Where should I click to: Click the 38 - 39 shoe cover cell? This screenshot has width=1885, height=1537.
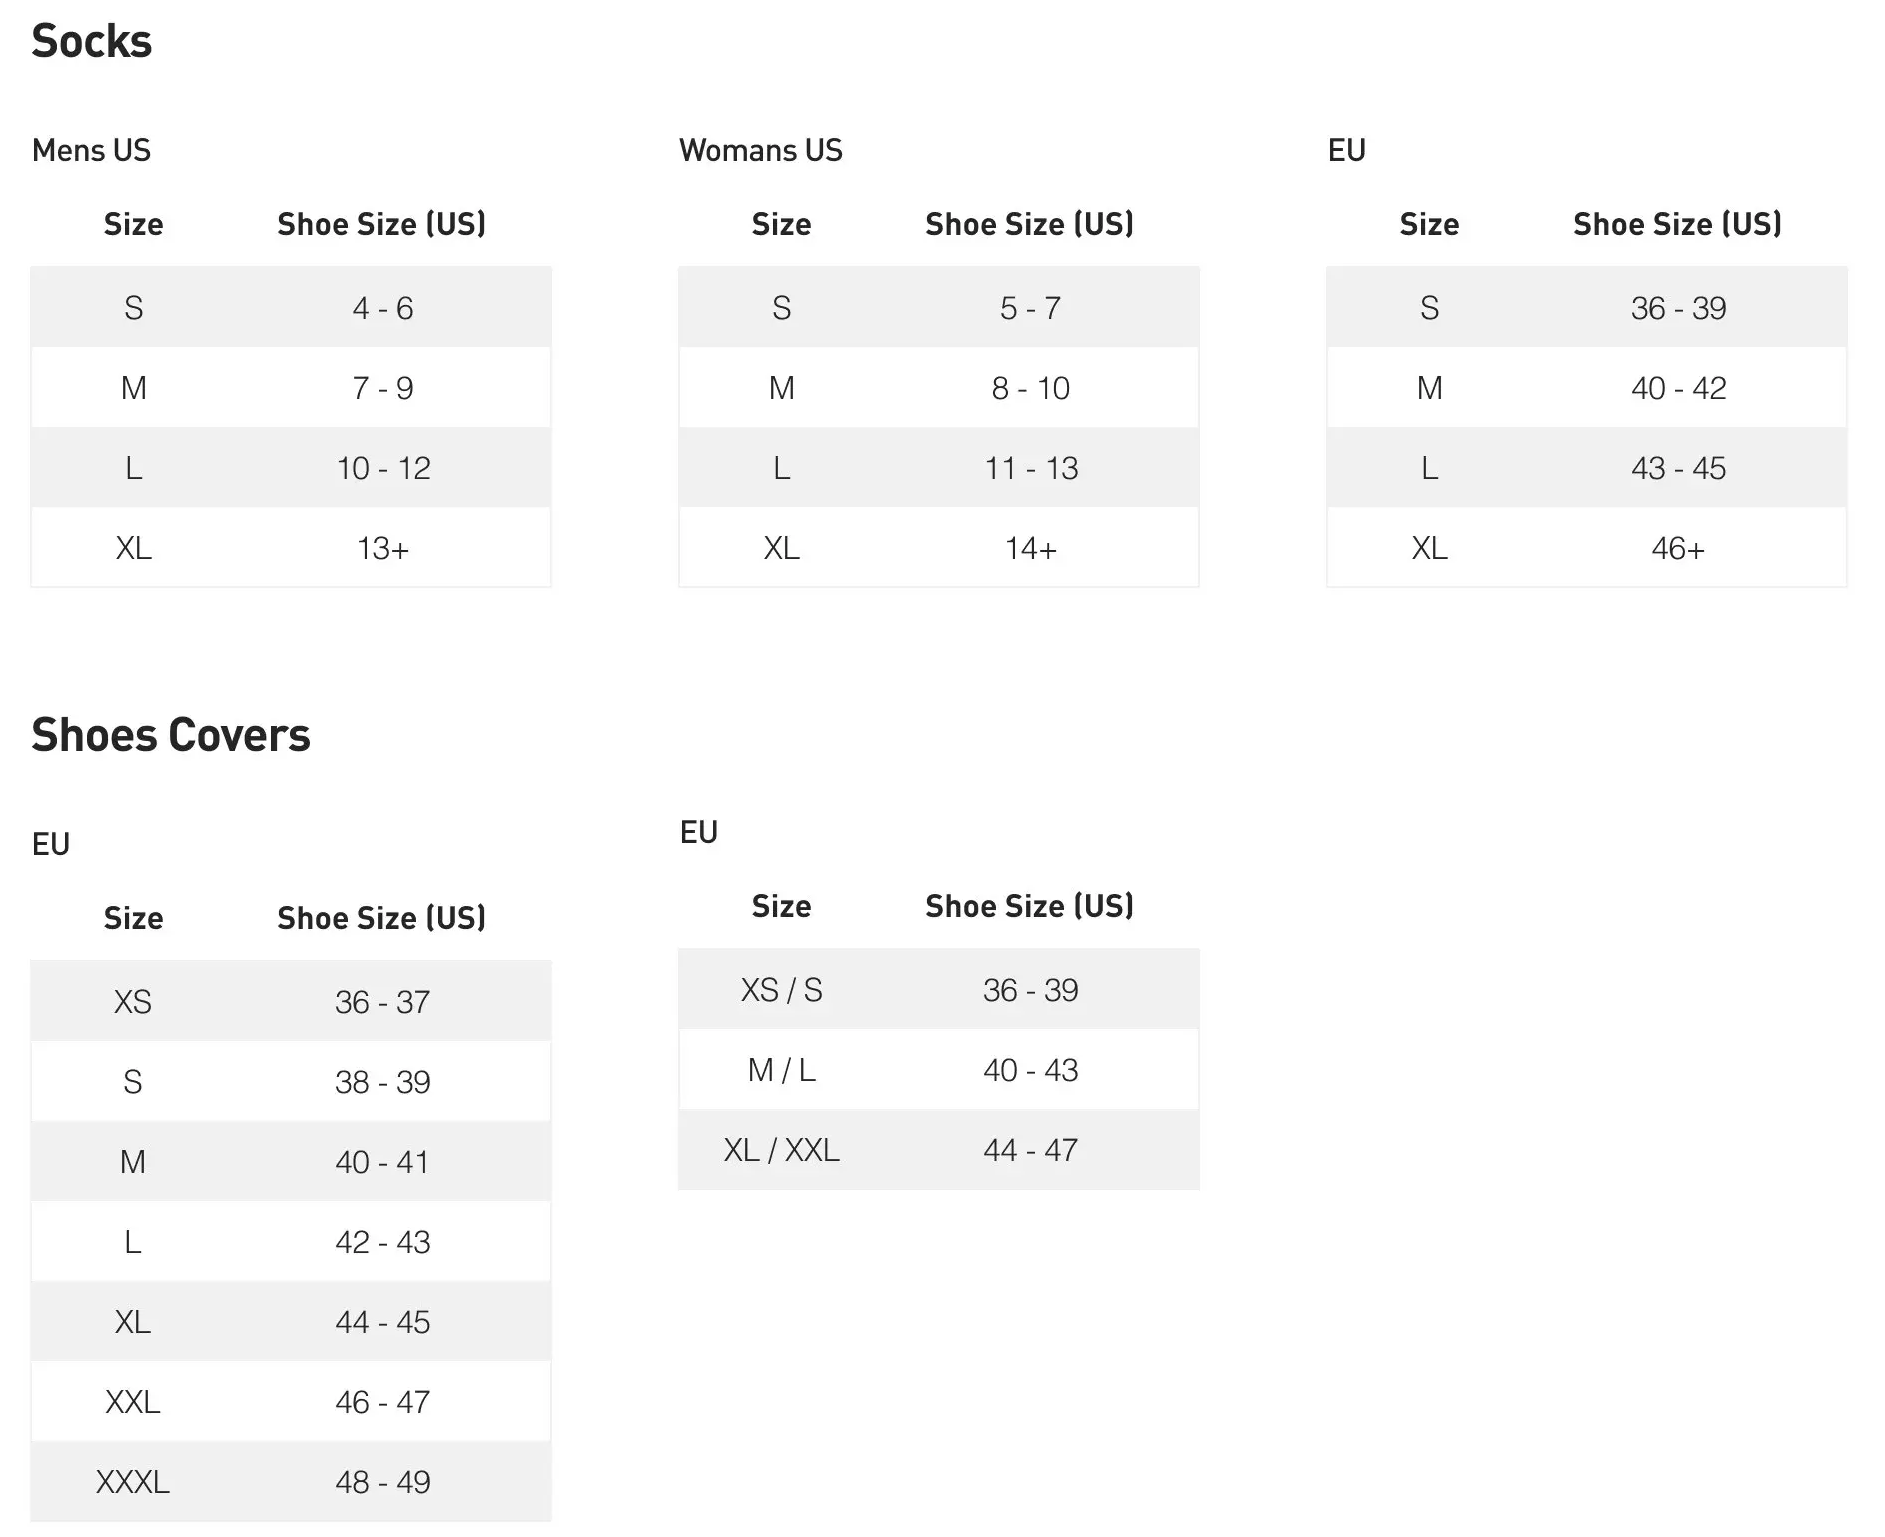tap(383, 1082)
